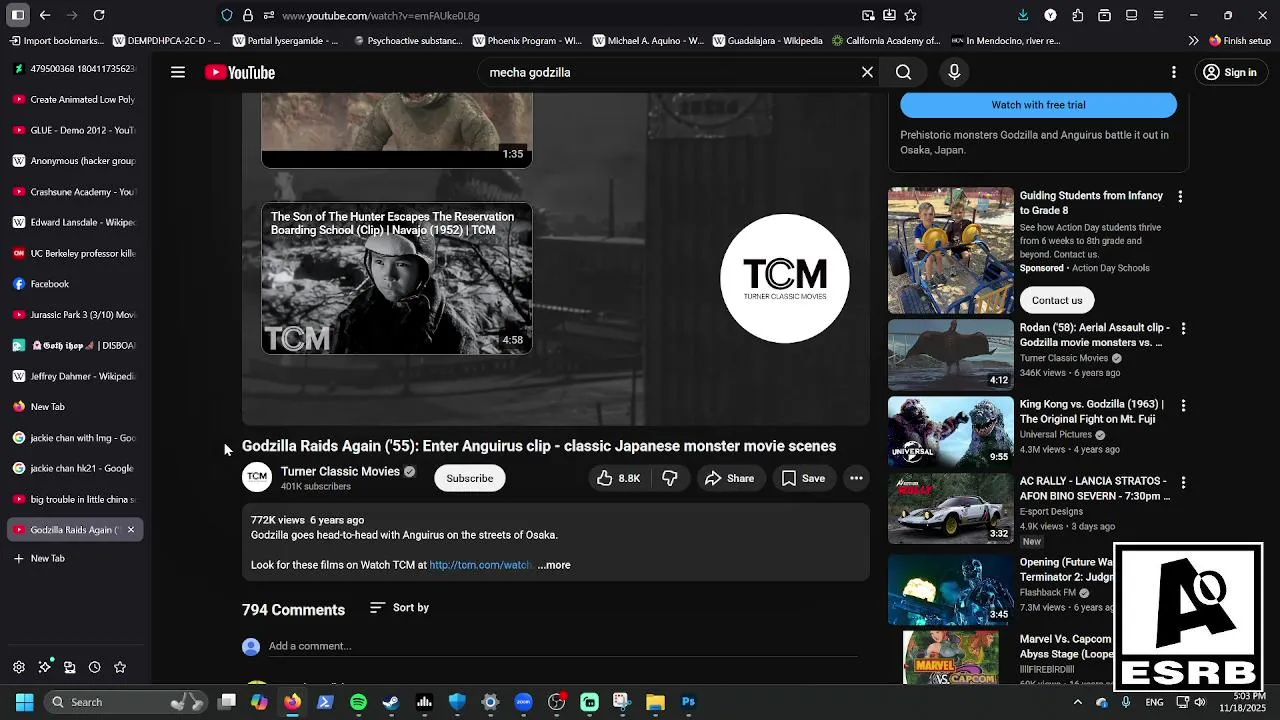1280x720 pixels.
Task: Open Finish setup in bookmarks bar
Action: 1240,41
